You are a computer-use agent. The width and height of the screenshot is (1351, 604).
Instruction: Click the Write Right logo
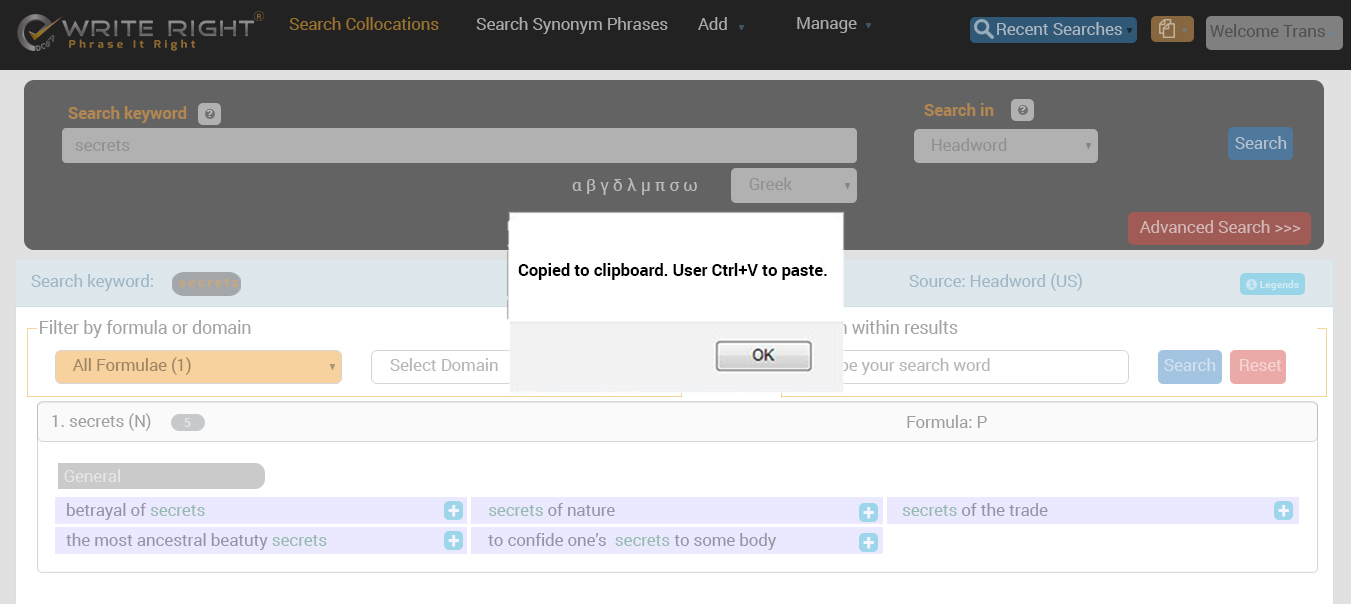click(140, 32)
